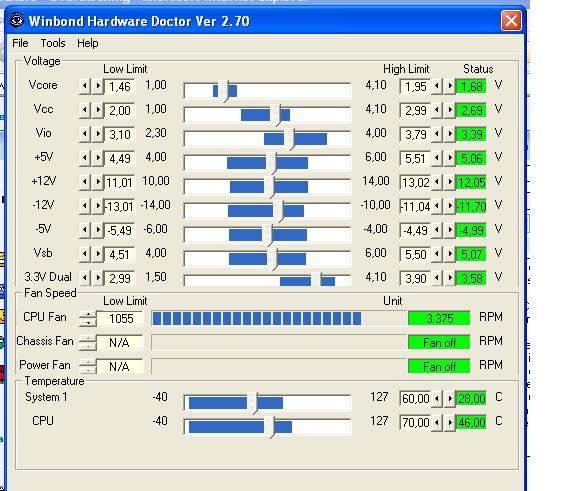The width and height of the screenshot is (576, 491).
Task: Decrease System 1 temperature high limit
Action: 437,398
